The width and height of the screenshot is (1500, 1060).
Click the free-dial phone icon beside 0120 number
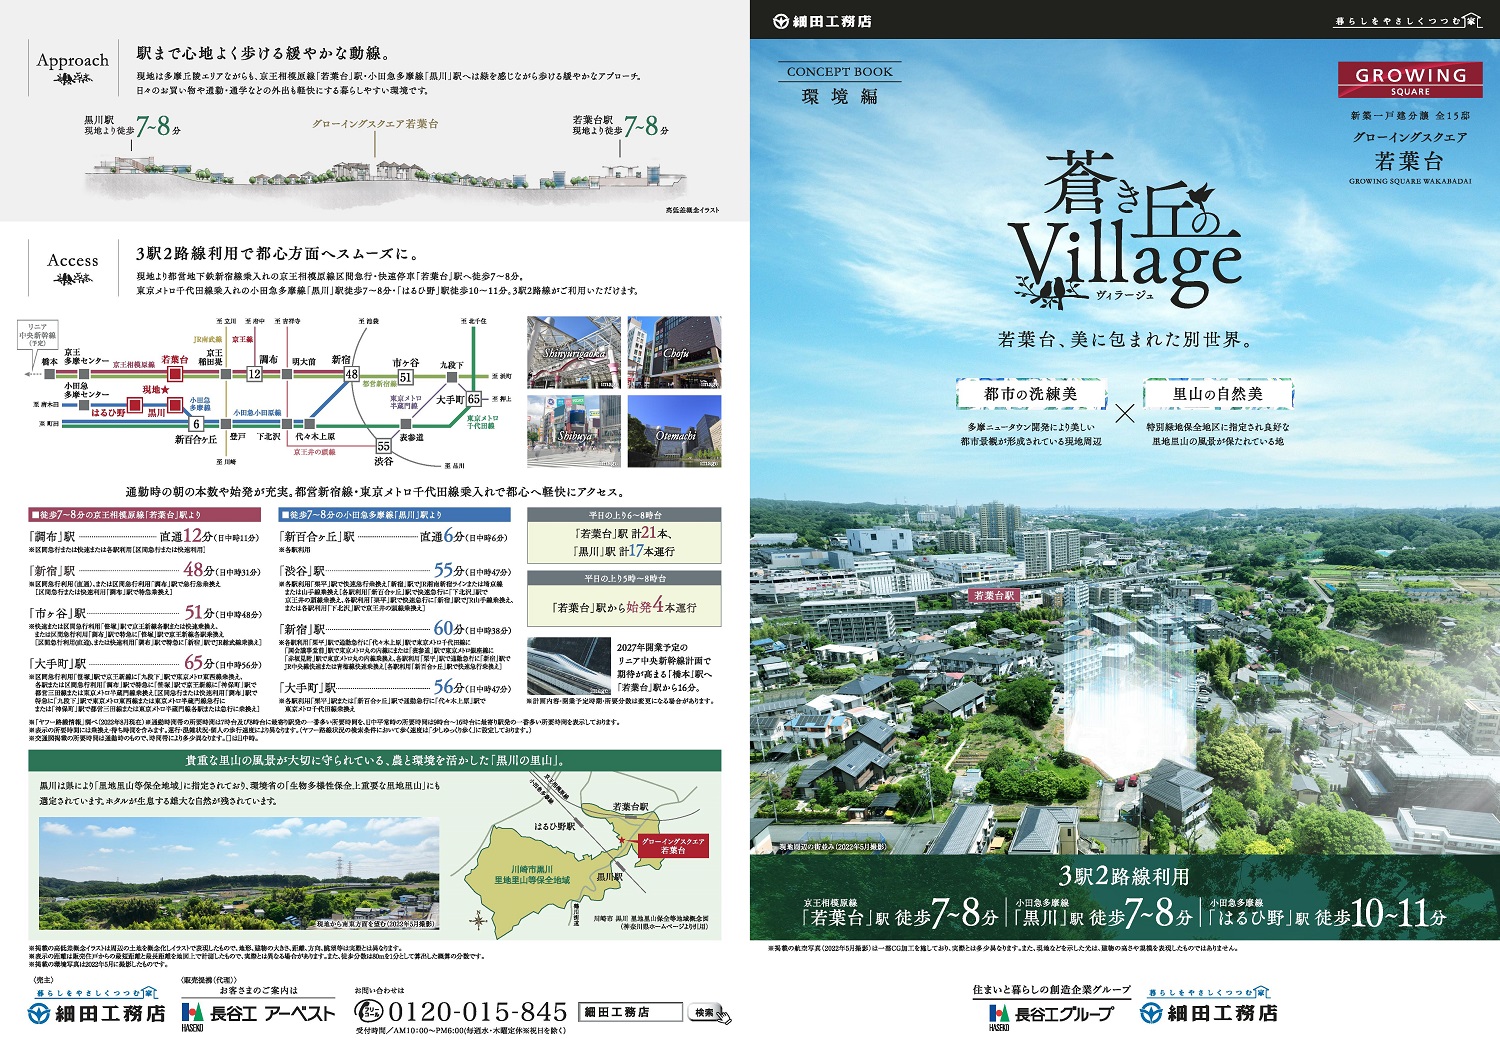coord(368,1012)
